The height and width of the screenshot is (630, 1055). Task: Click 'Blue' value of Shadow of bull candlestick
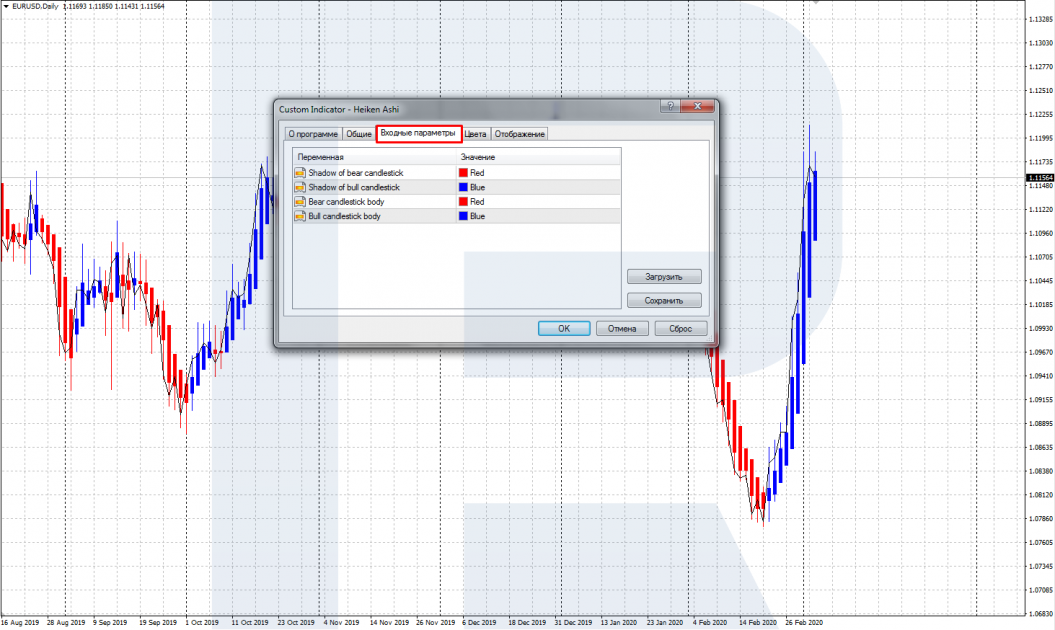coord(477,187)
